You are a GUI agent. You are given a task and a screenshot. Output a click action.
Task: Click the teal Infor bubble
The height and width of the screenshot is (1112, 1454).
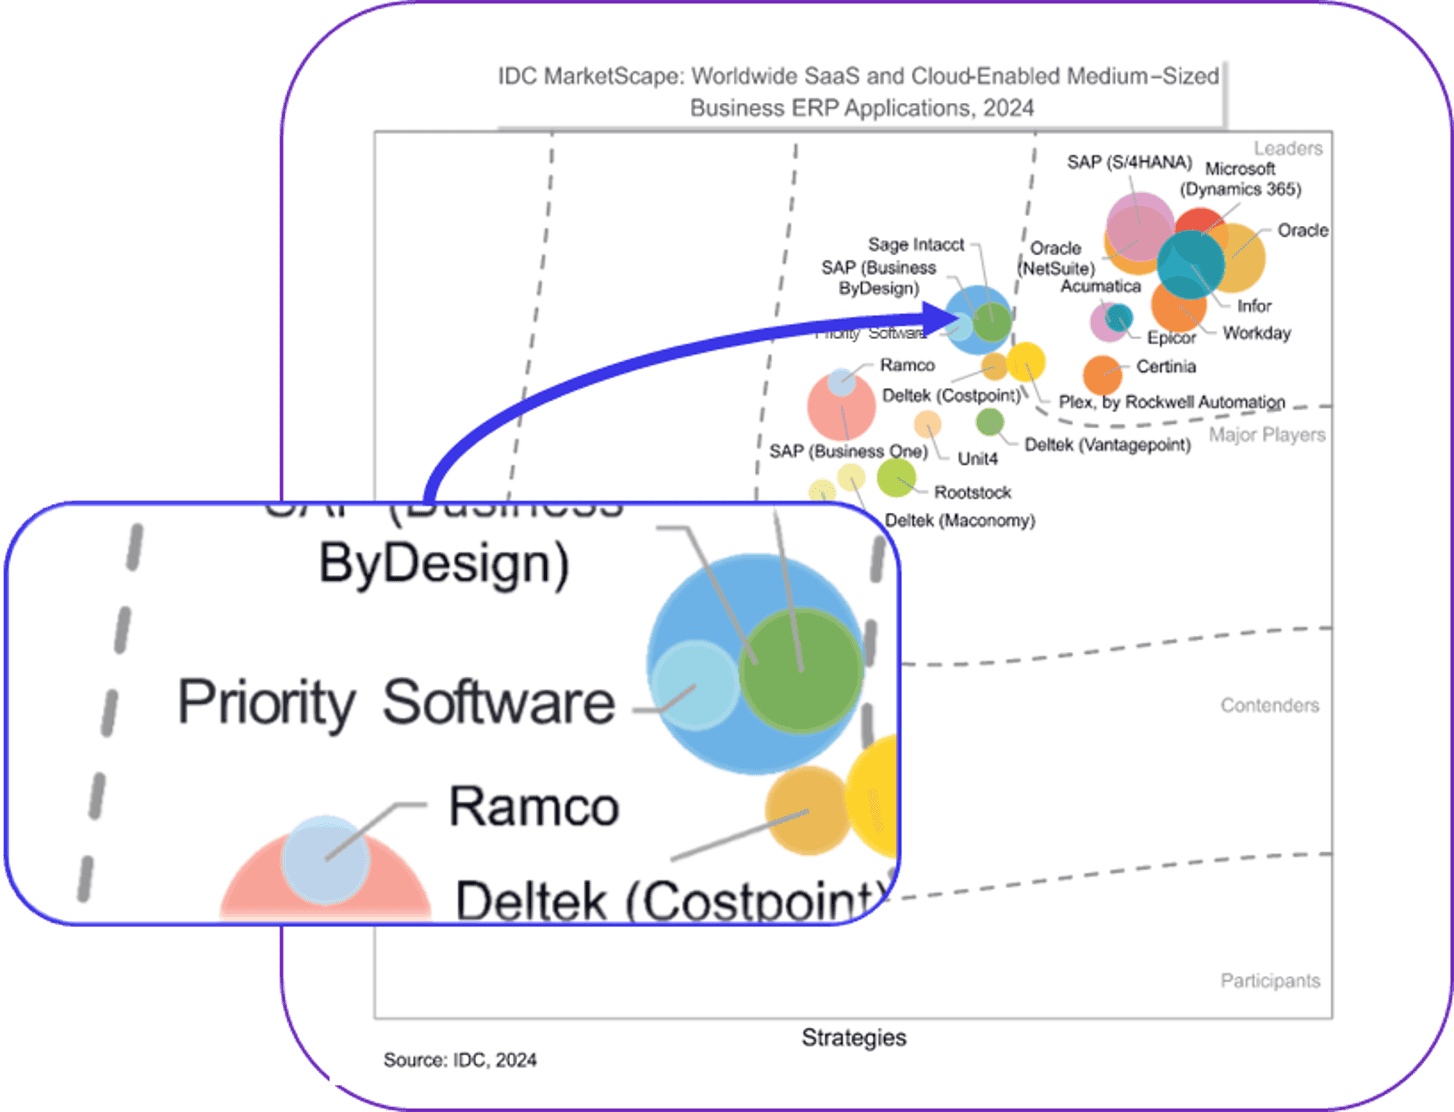1190,264
